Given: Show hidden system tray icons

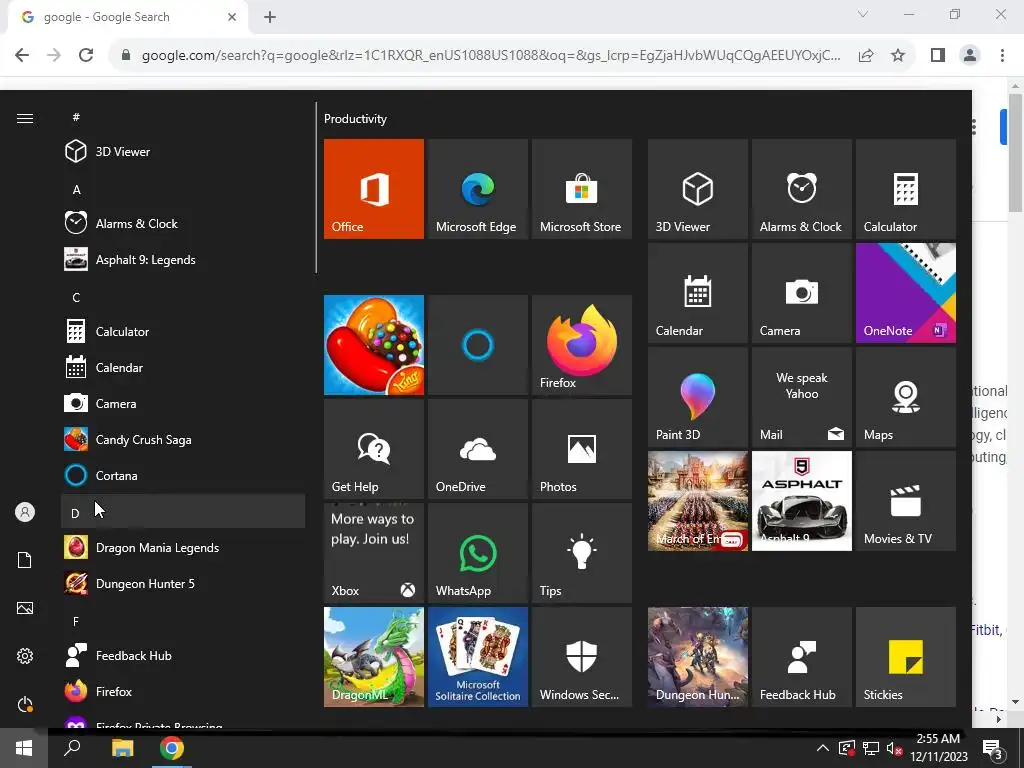Looking at the screenshot, I should (823, 748).
